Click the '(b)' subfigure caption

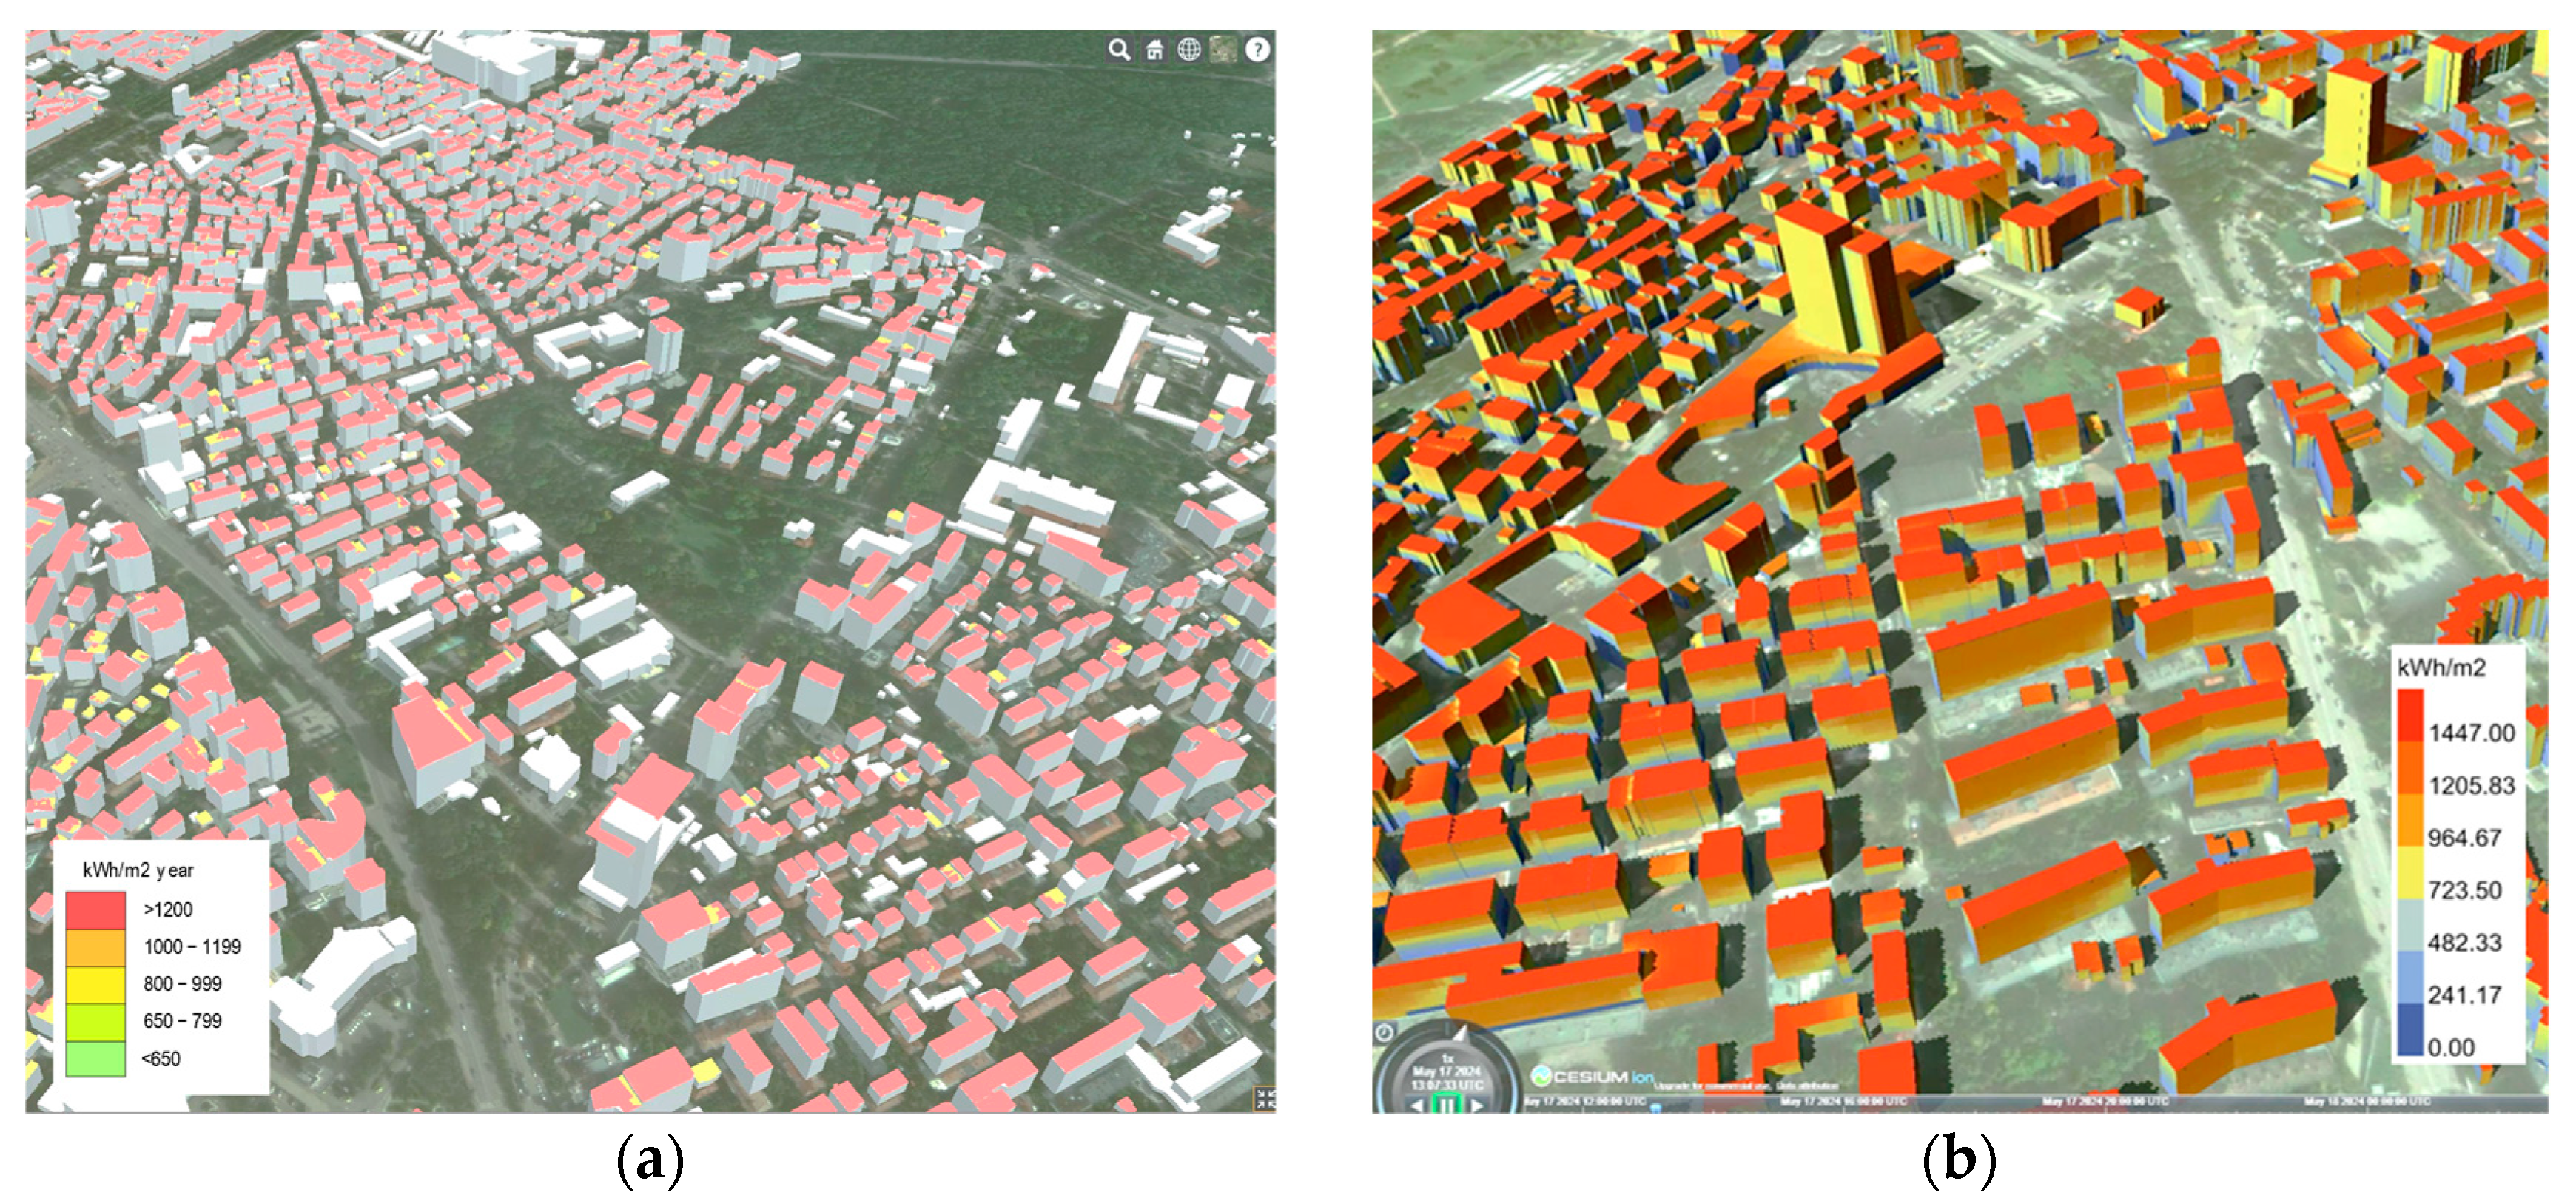1959,1161
